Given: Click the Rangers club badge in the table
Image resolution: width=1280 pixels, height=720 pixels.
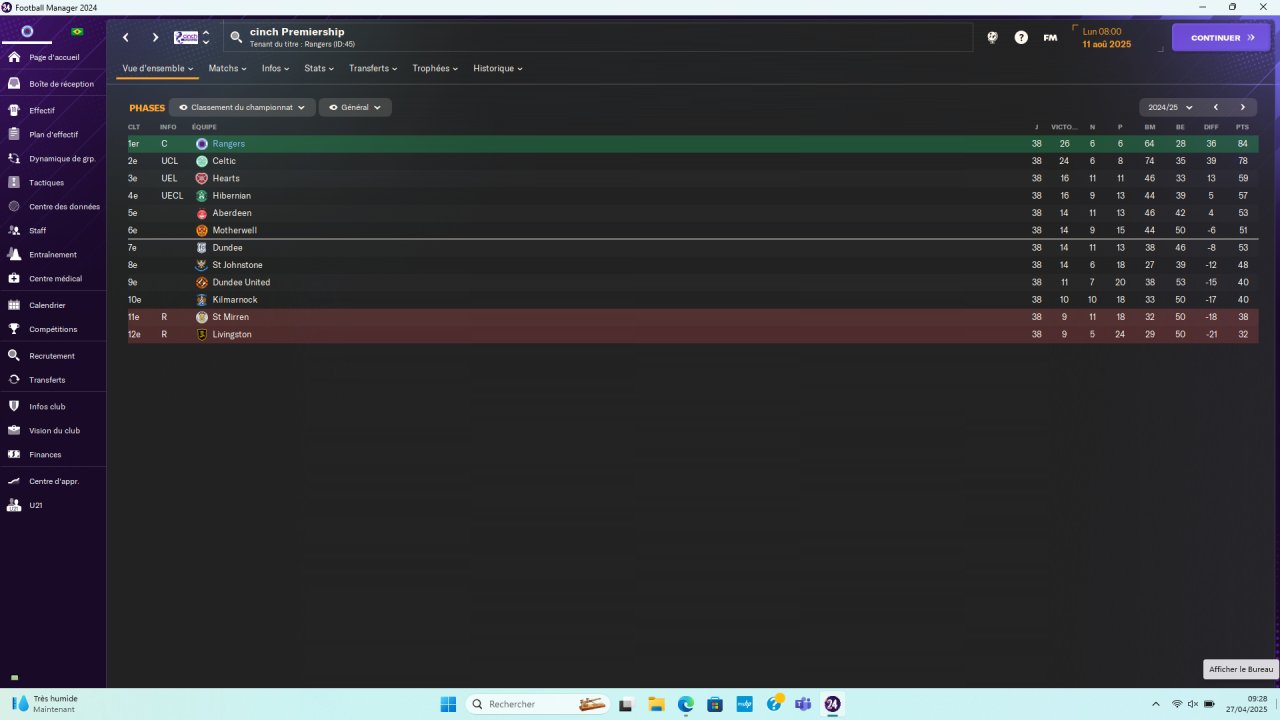Looking at the screenshot, I should point(202,144).
